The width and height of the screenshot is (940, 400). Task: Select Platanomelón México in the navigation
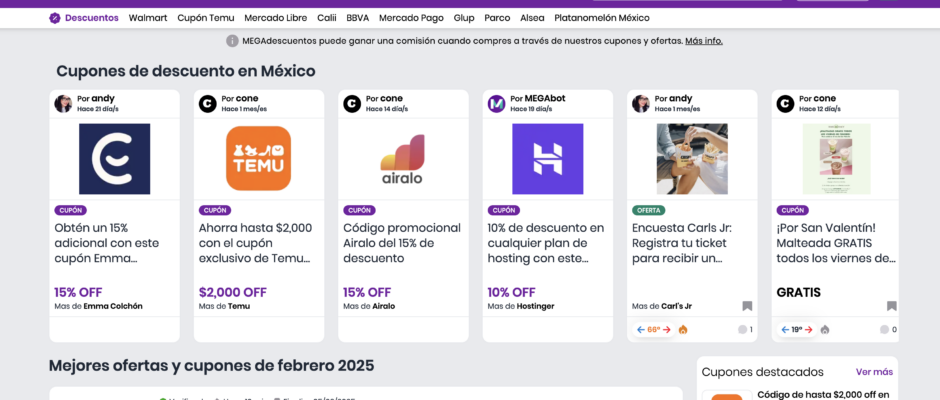point(601,18)
